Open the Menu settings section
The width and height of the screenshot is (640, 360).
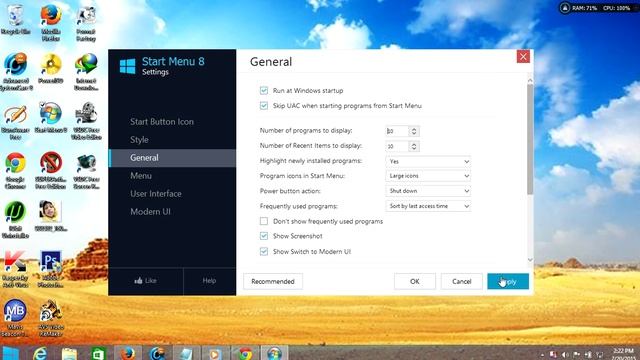(141, 176)
